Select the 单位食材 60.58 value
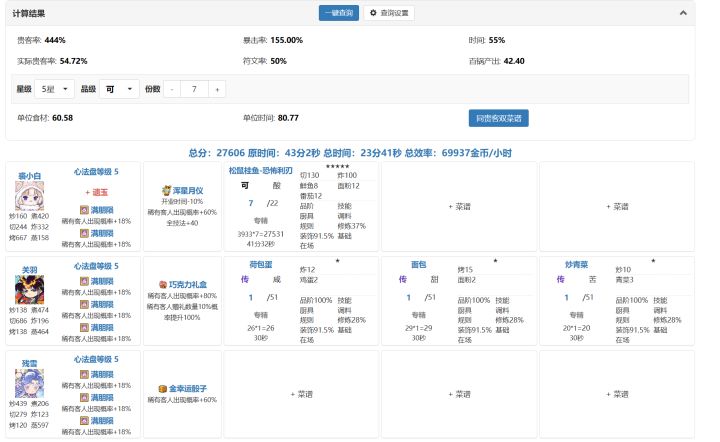The height and width of the screenshot is (442, 720). 62,118
